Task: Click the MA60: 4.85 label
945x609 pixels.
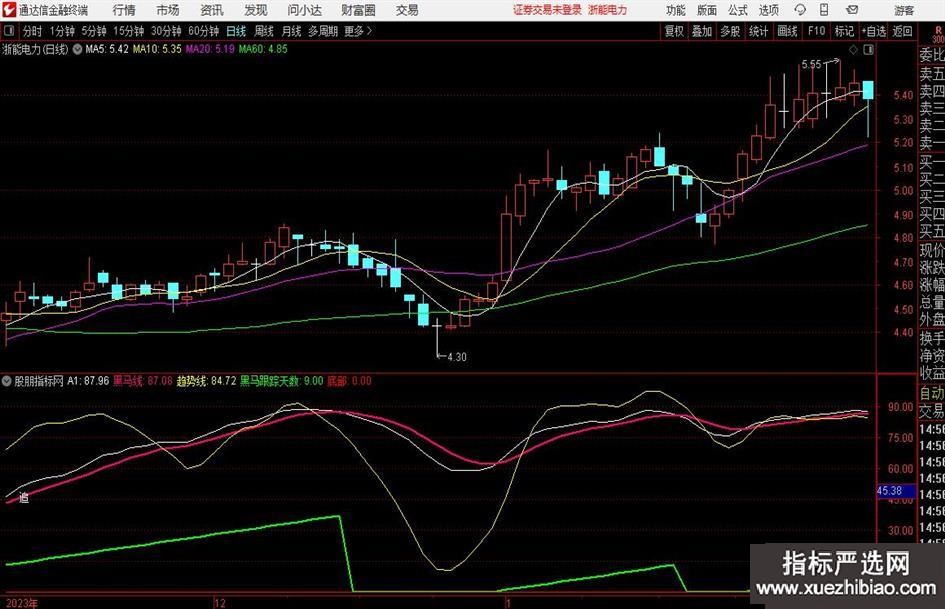Action: [263, 49]
